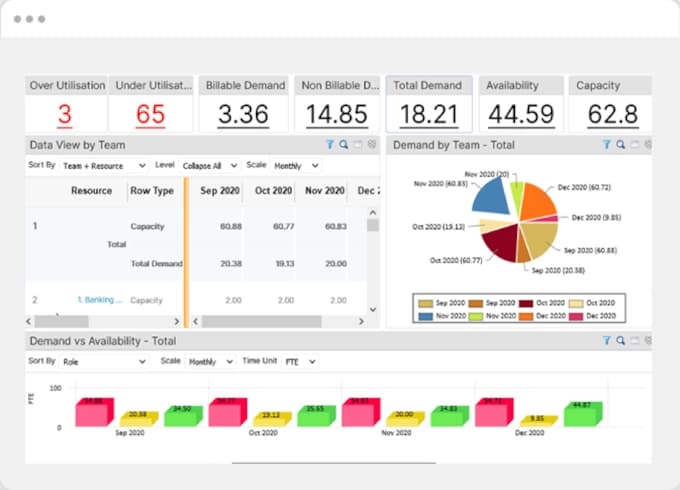Click yellow Oct 2020 bar labeled 19.13

tap(271, 419)
